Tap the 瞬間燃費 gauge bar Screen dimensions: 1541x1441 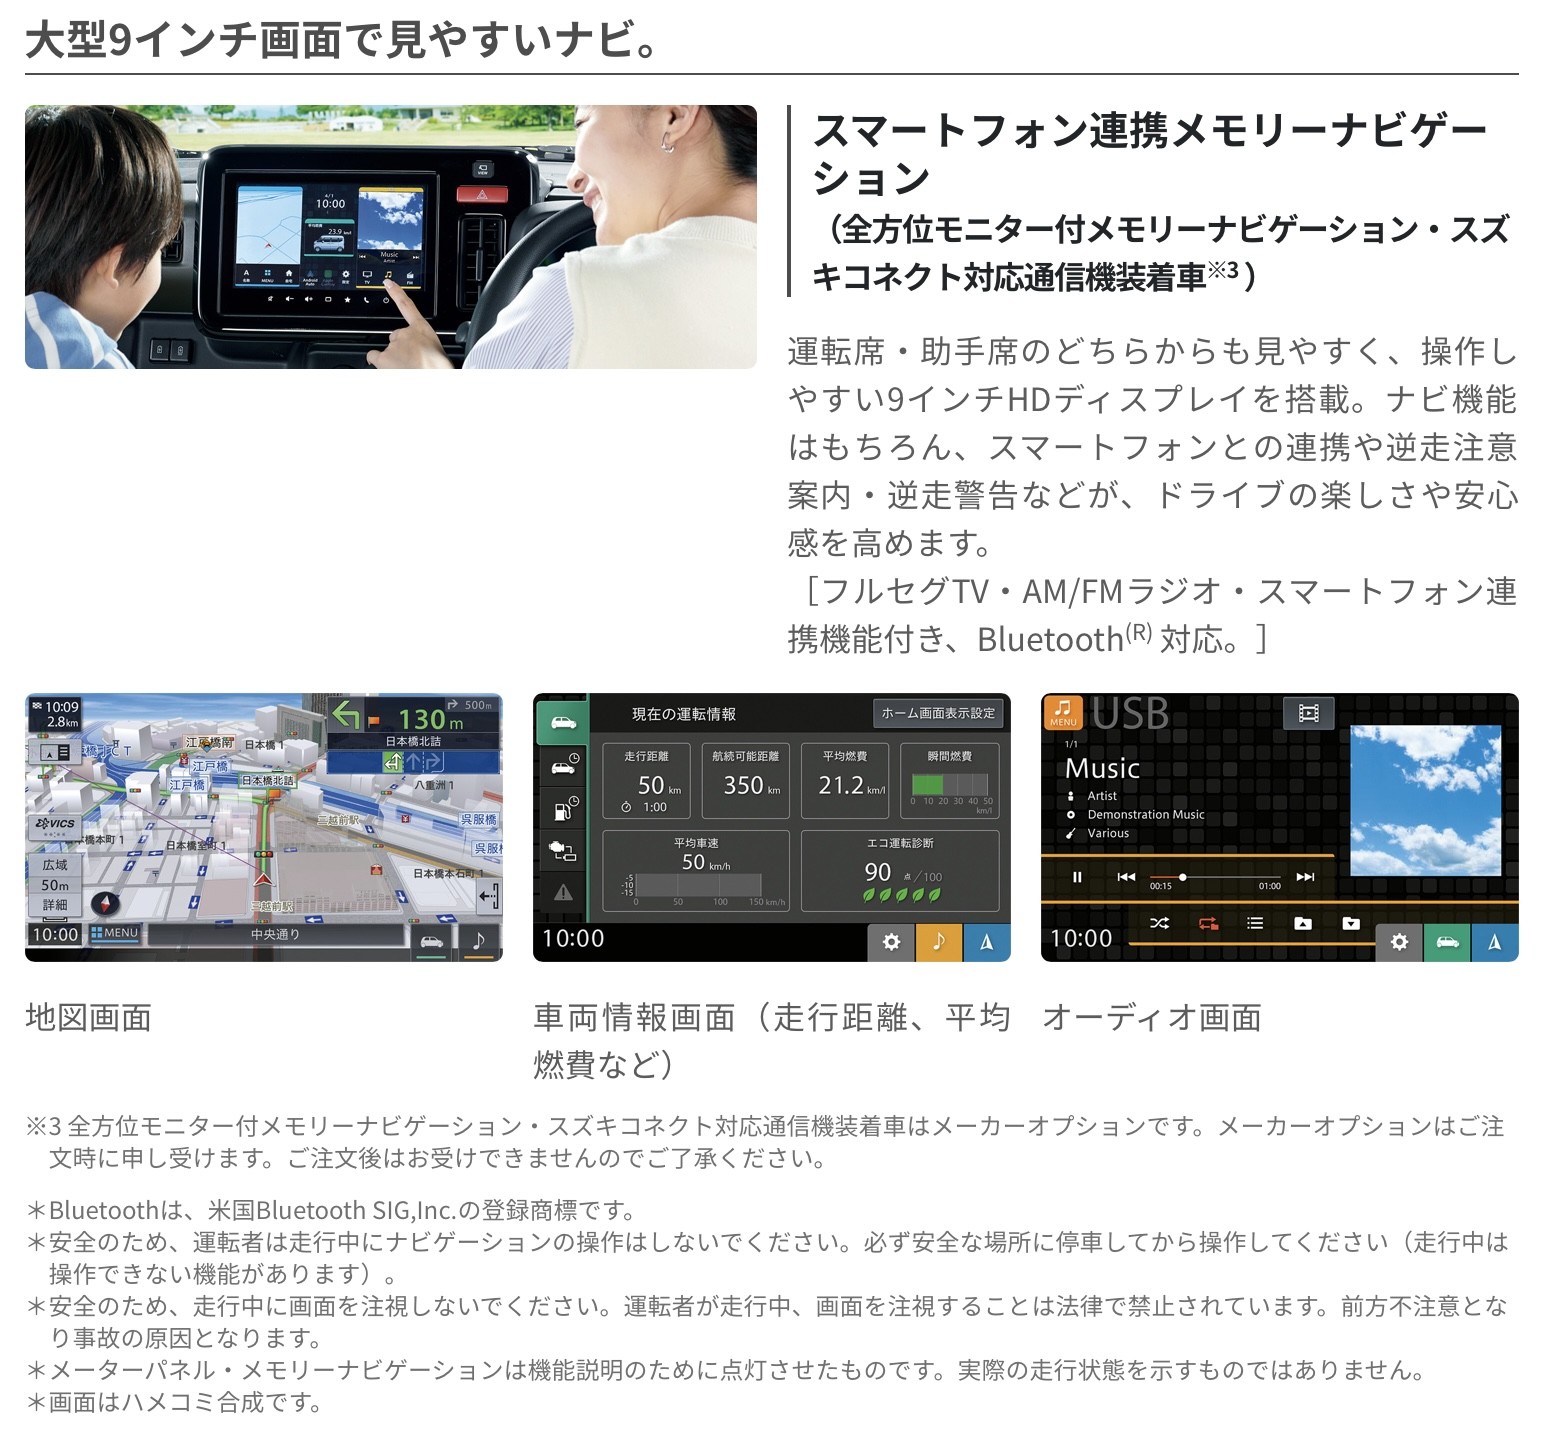point(950,785)
